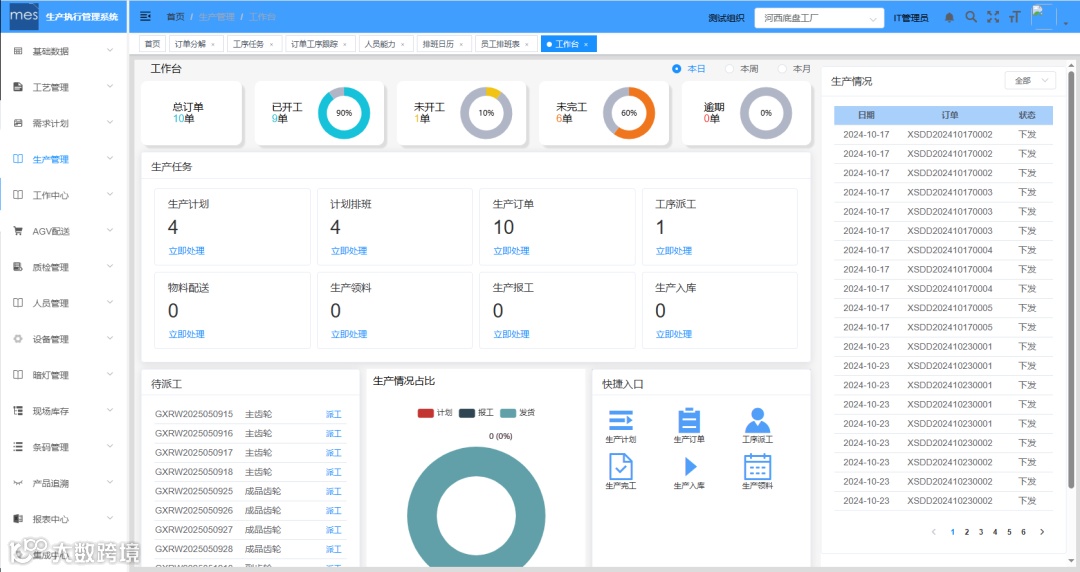Click 立即处理 under 生产计划
This screenshot has width=1080, height=572.
(x=187, y=251)
